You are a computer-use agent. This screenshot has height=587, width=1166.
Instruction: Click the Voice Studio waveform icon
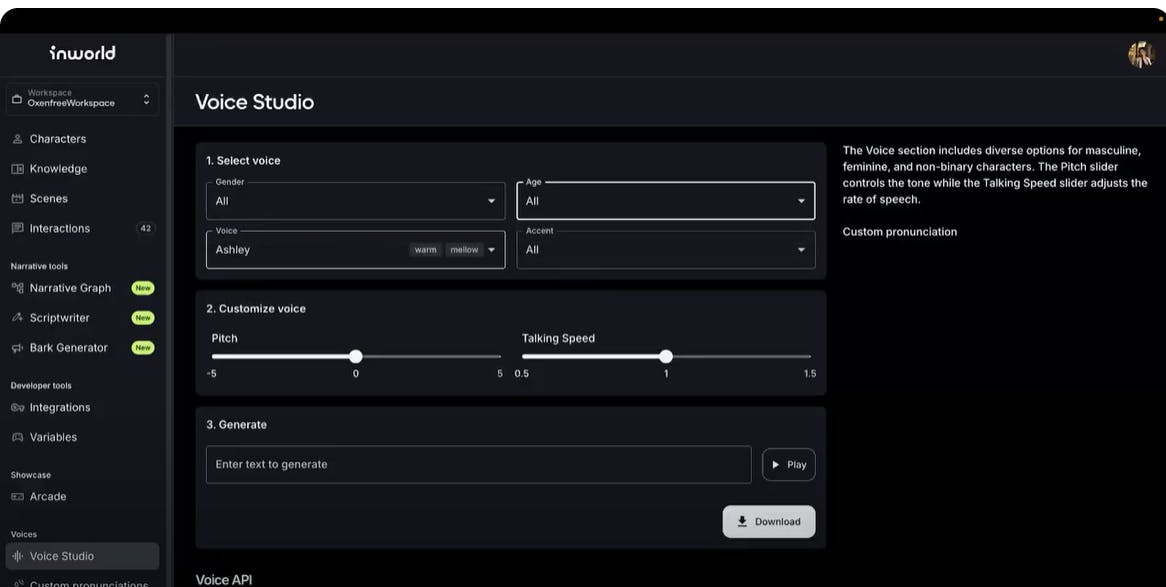point(17,556)
